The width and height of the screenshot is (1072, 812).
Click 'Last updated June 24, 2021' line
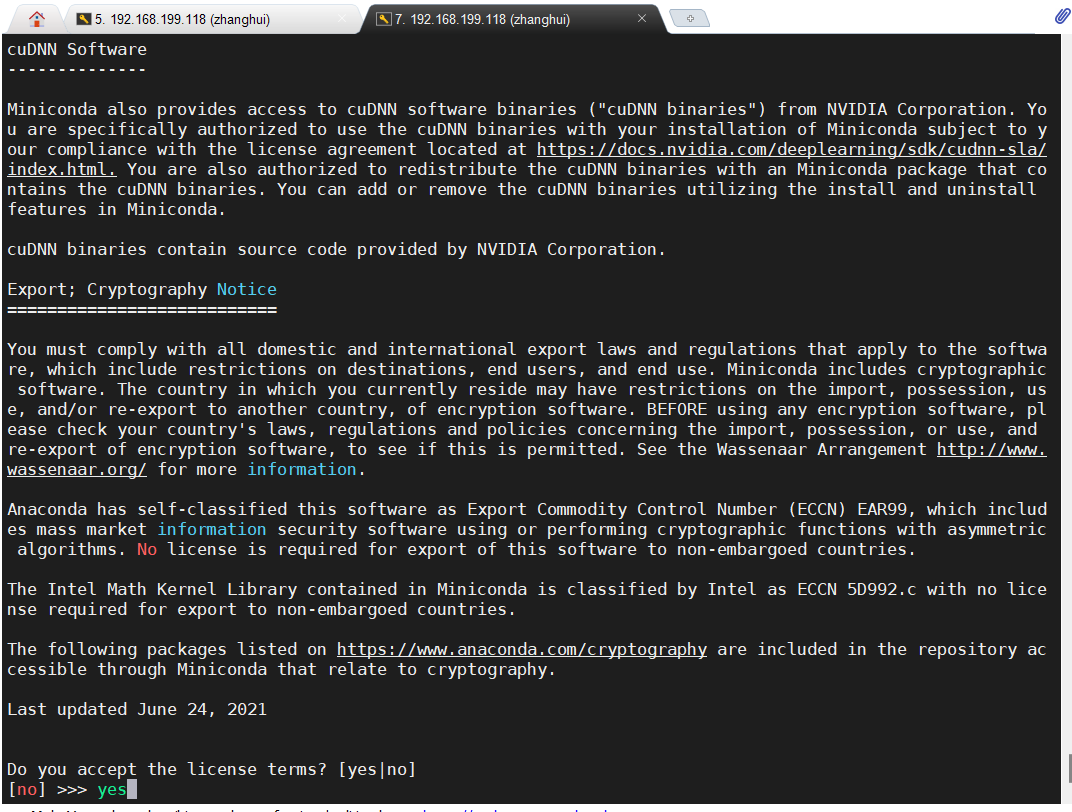point(137,709)
